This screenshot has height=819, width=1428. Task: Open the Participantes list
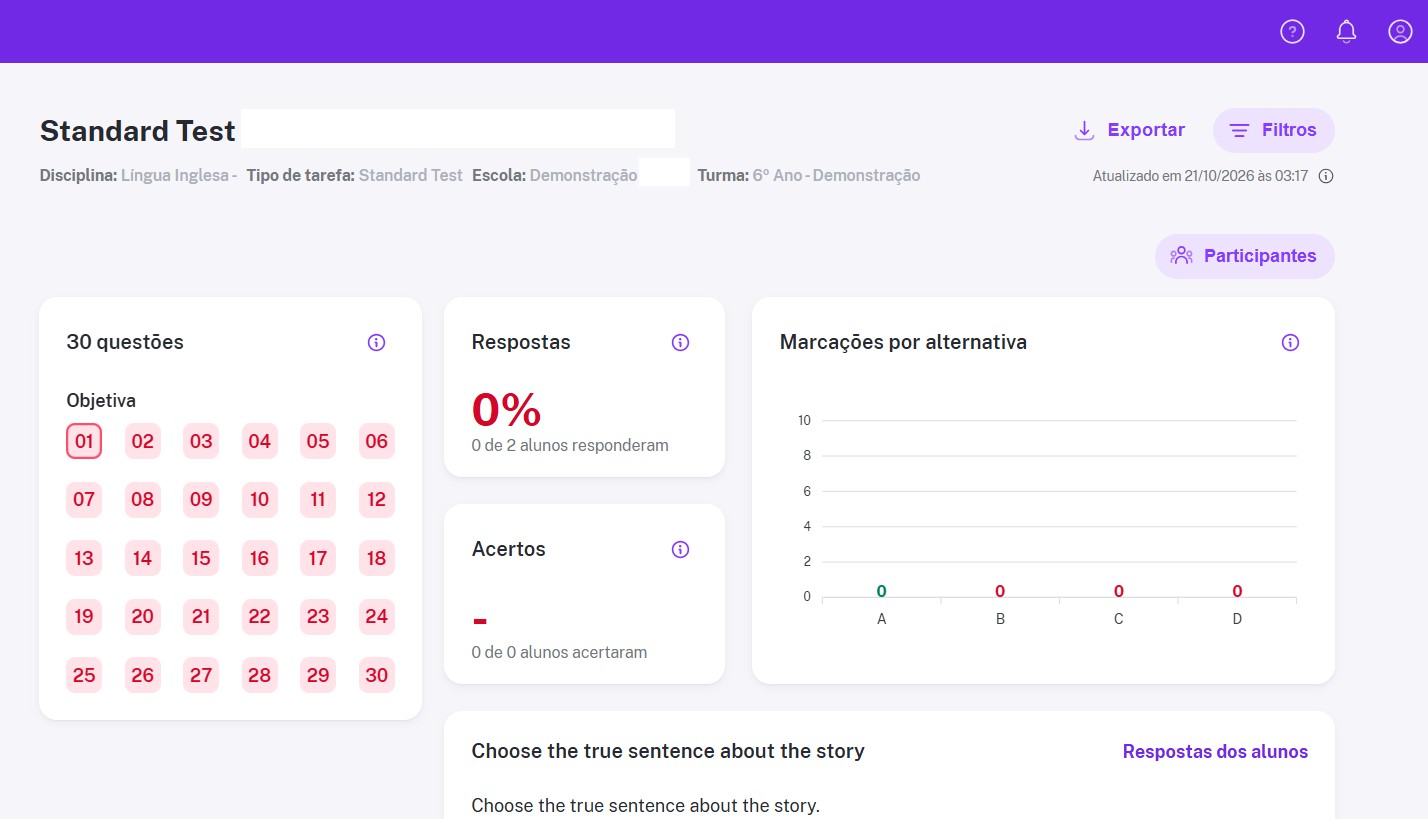coord(1244,256)
